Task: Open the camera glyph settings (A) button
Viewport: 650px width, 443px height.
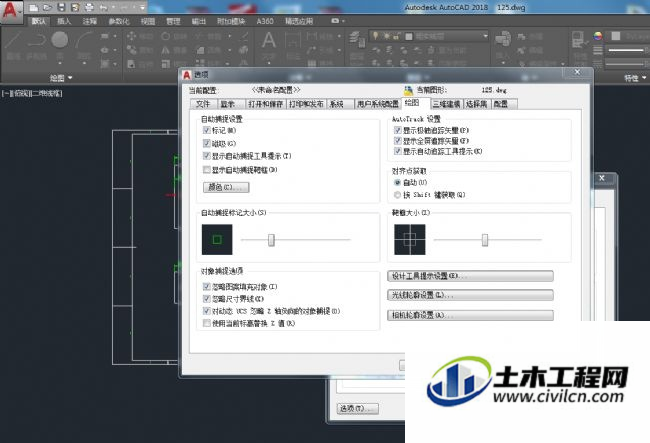Action: [x=470, y=315]
